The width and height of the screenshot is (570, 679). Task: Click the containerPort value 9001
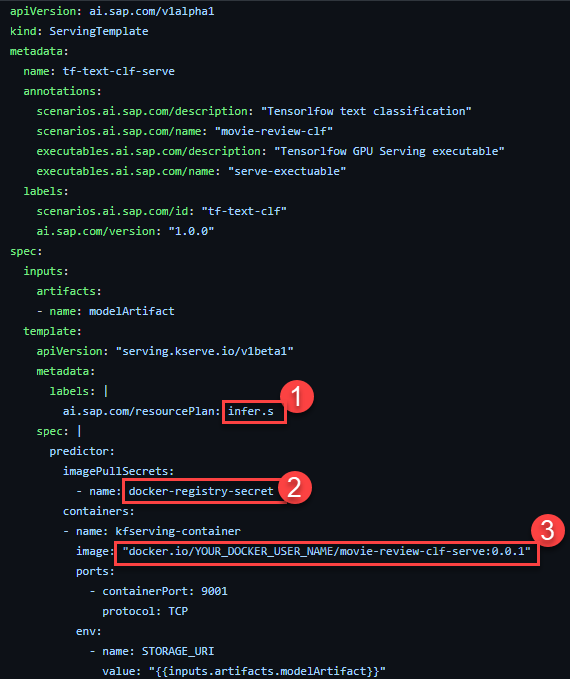point(214,592)
